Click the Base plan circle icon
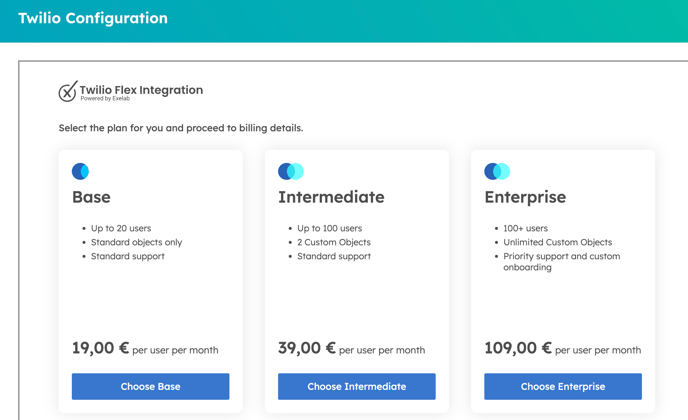688x420 pixels. click(x=80, y=171)
